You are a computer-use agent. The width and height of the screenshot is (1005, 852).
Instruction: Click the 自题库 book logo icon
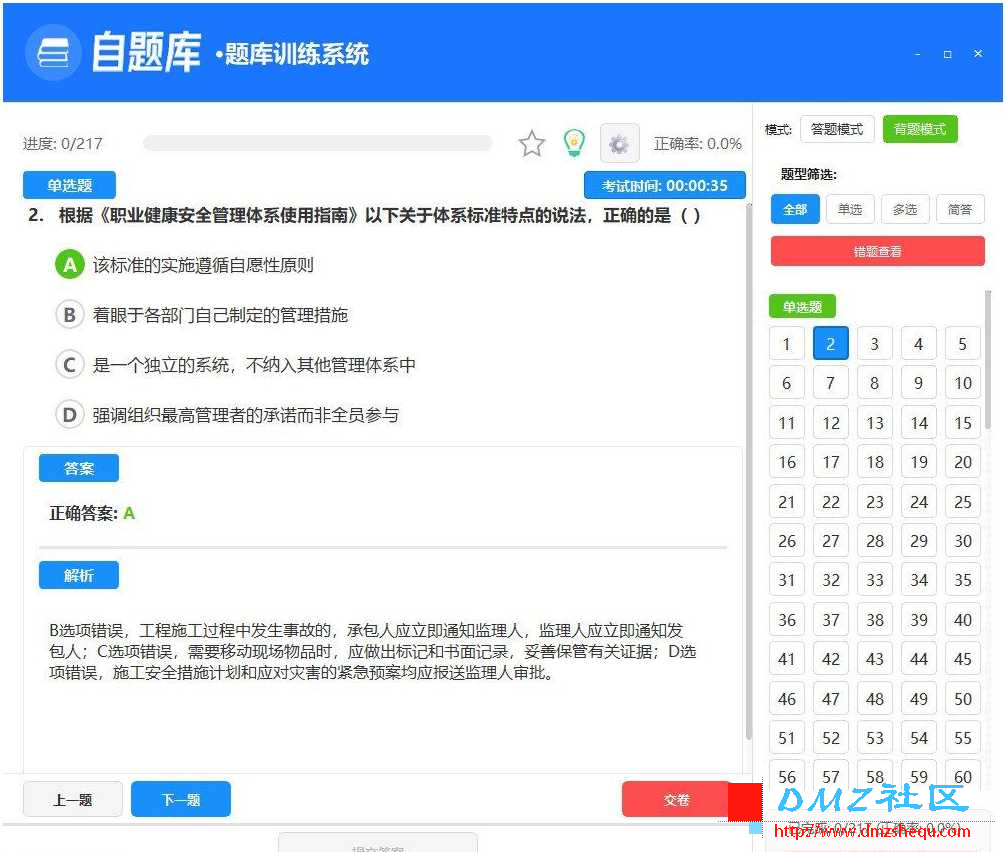pos(53,53)
